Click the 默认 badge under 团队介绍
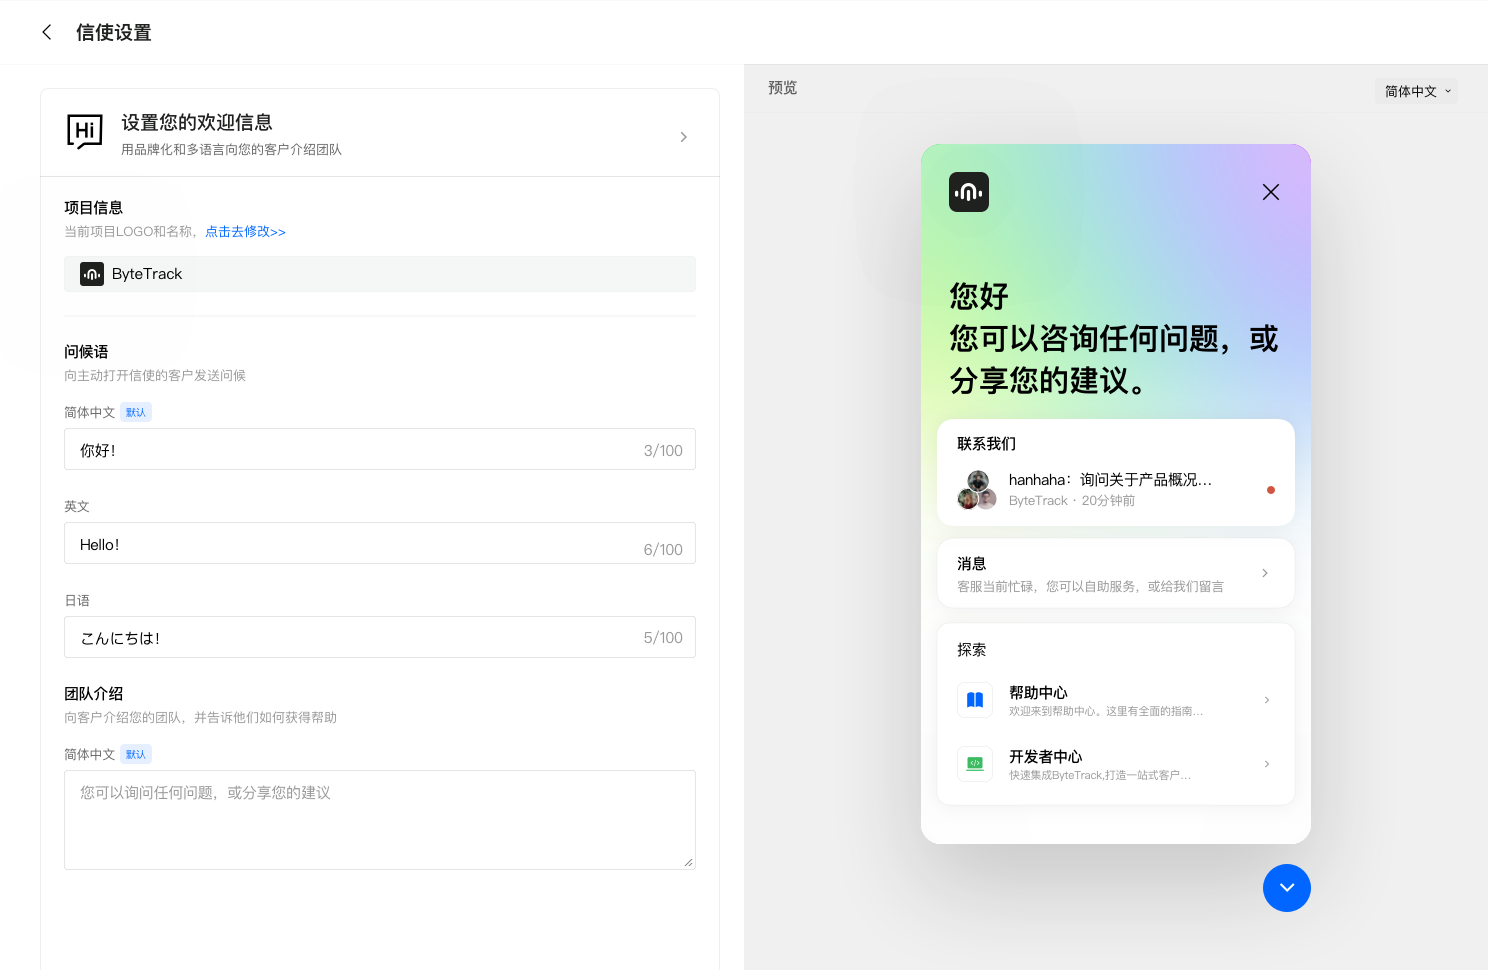 [x=136, y=754]
